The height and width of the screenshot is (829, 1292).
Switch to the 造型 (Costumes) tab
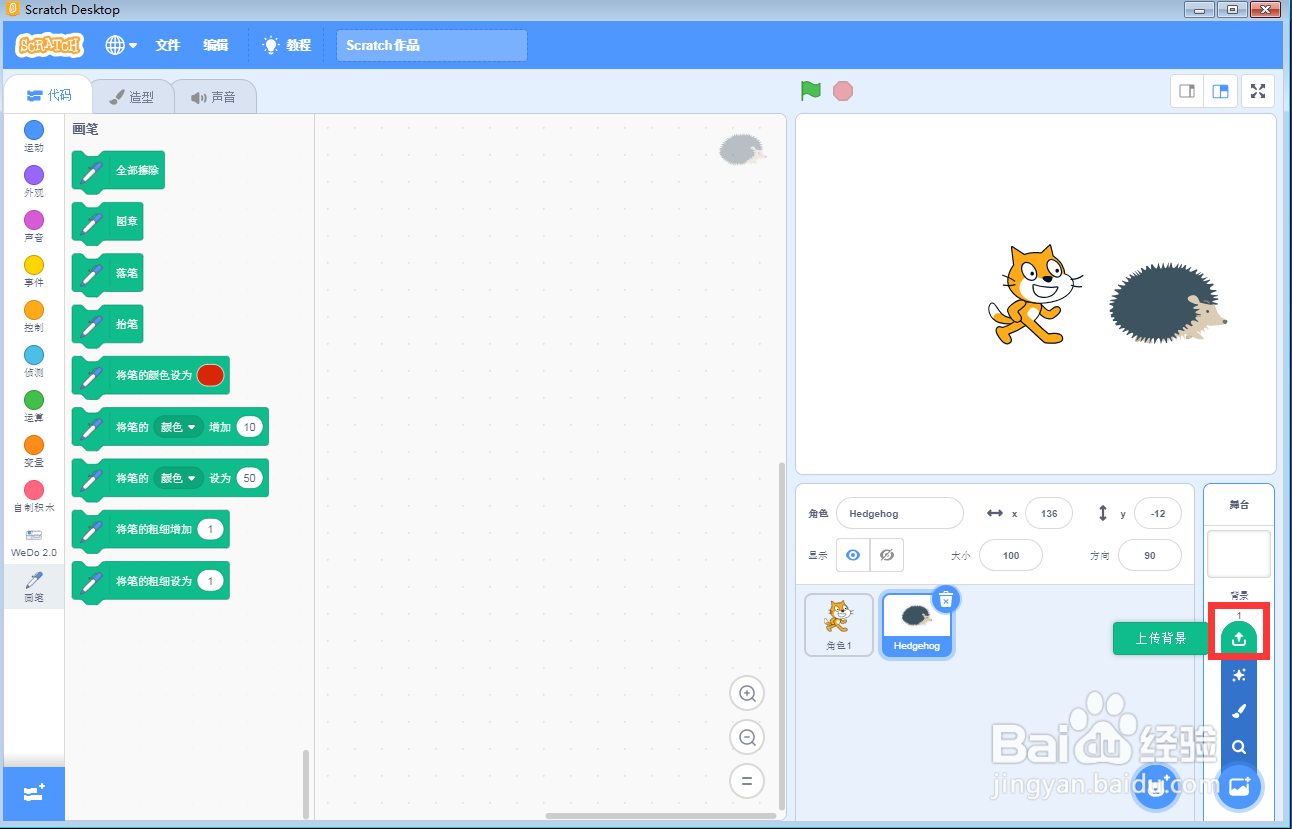[x=132, y=96]
